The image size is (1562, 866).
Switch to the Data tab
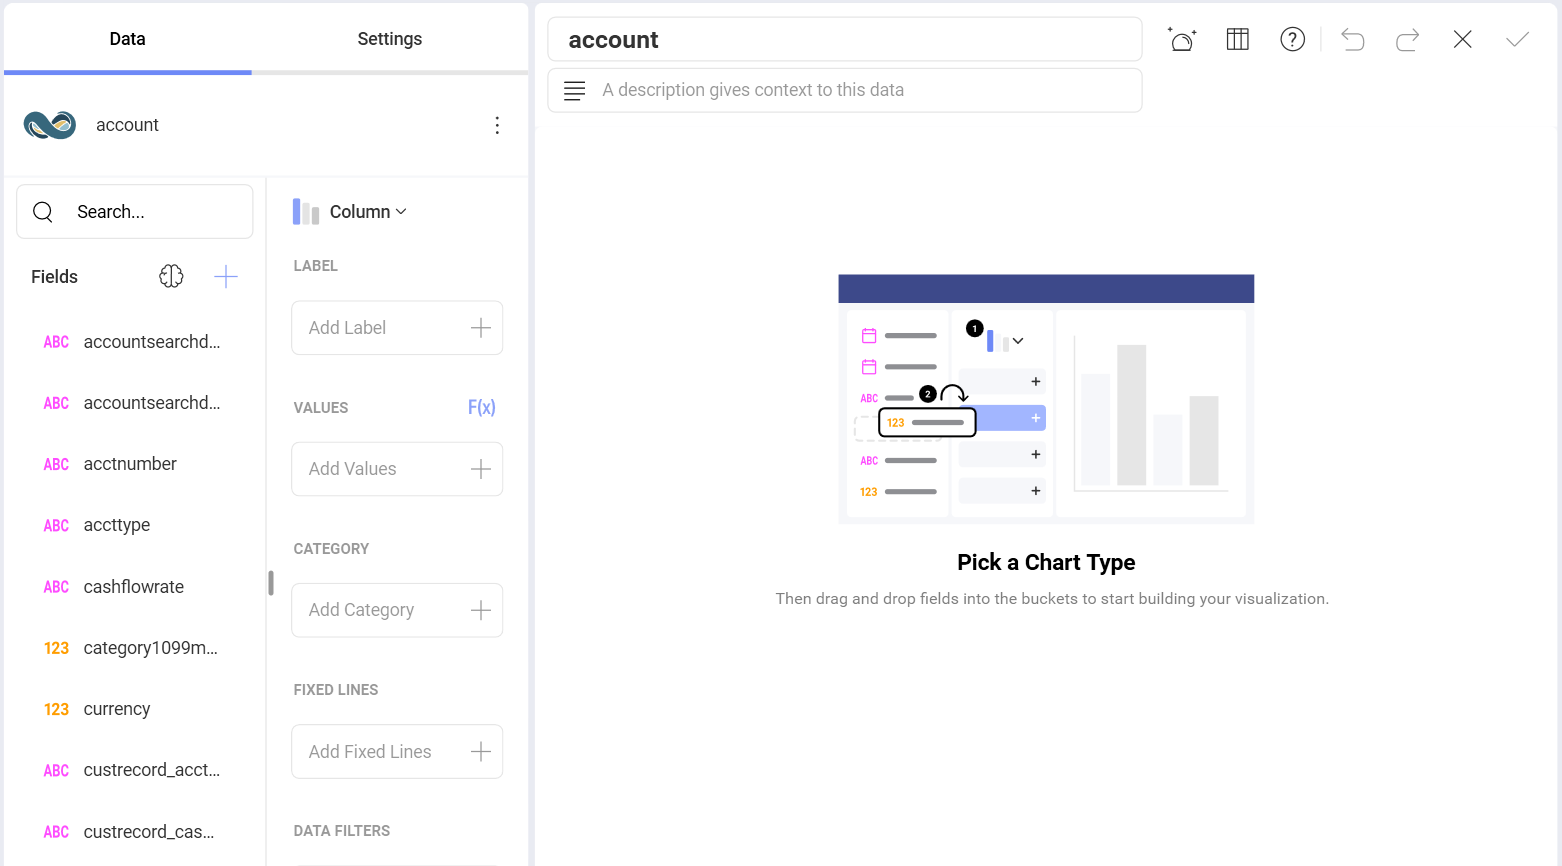(x=127, y=38)
